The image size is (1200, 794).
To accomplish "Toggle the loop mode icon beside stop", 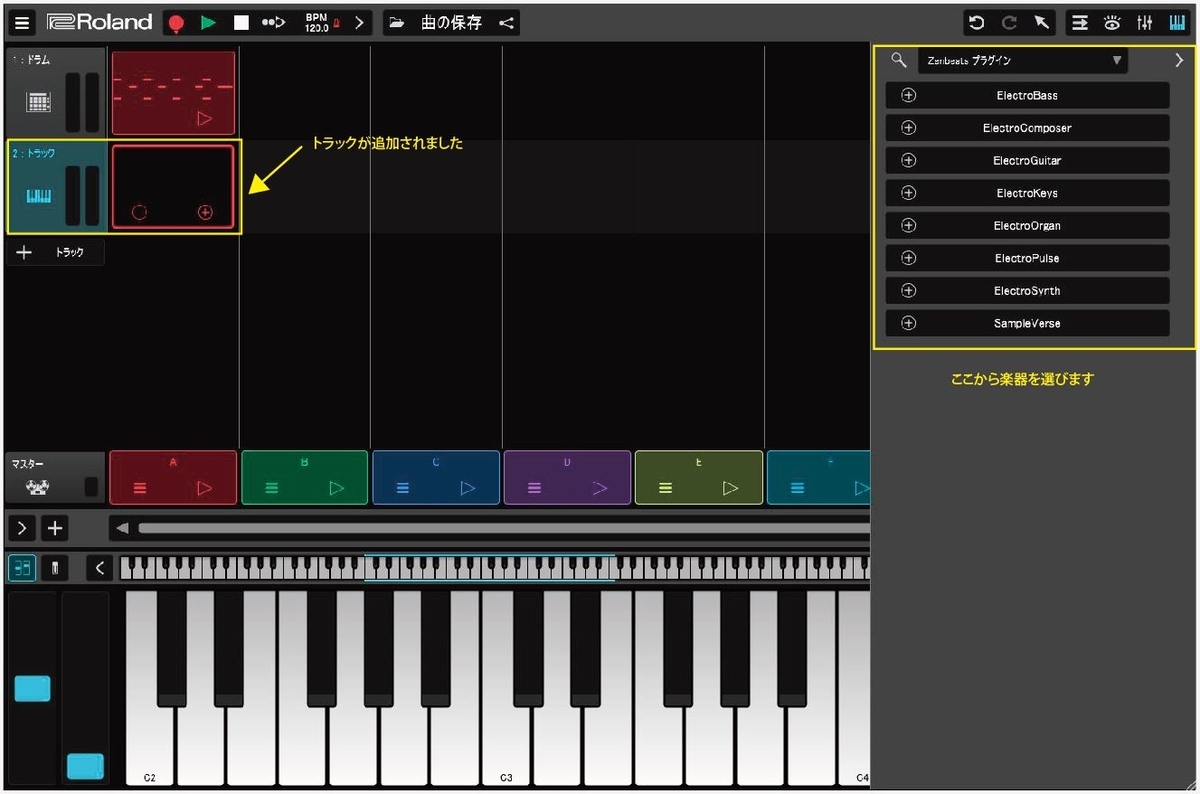I will tap(273, 22).
